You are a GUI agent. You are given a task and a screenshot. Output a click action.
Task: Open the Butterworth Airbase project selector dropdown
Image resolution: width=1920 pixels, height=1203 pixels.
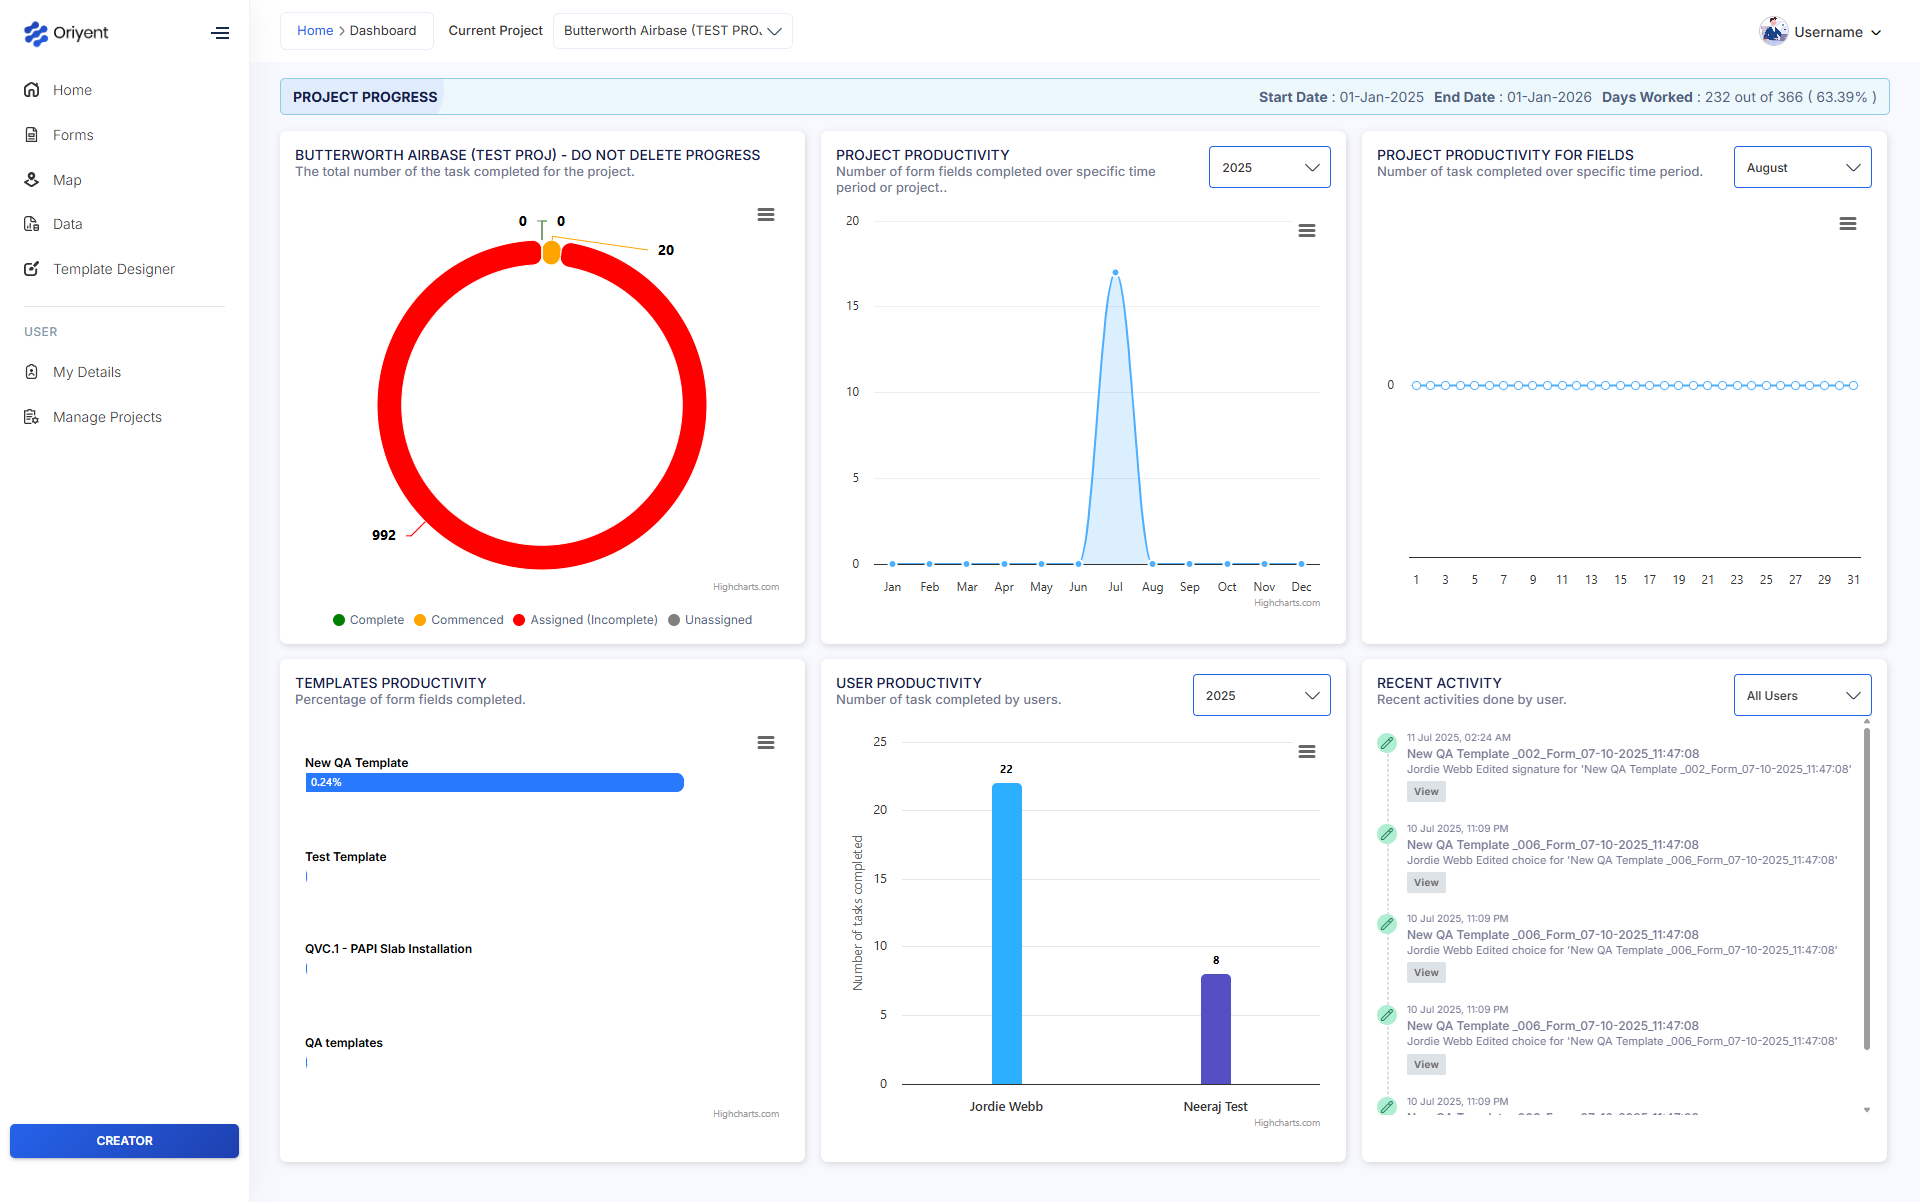(672, 30)
